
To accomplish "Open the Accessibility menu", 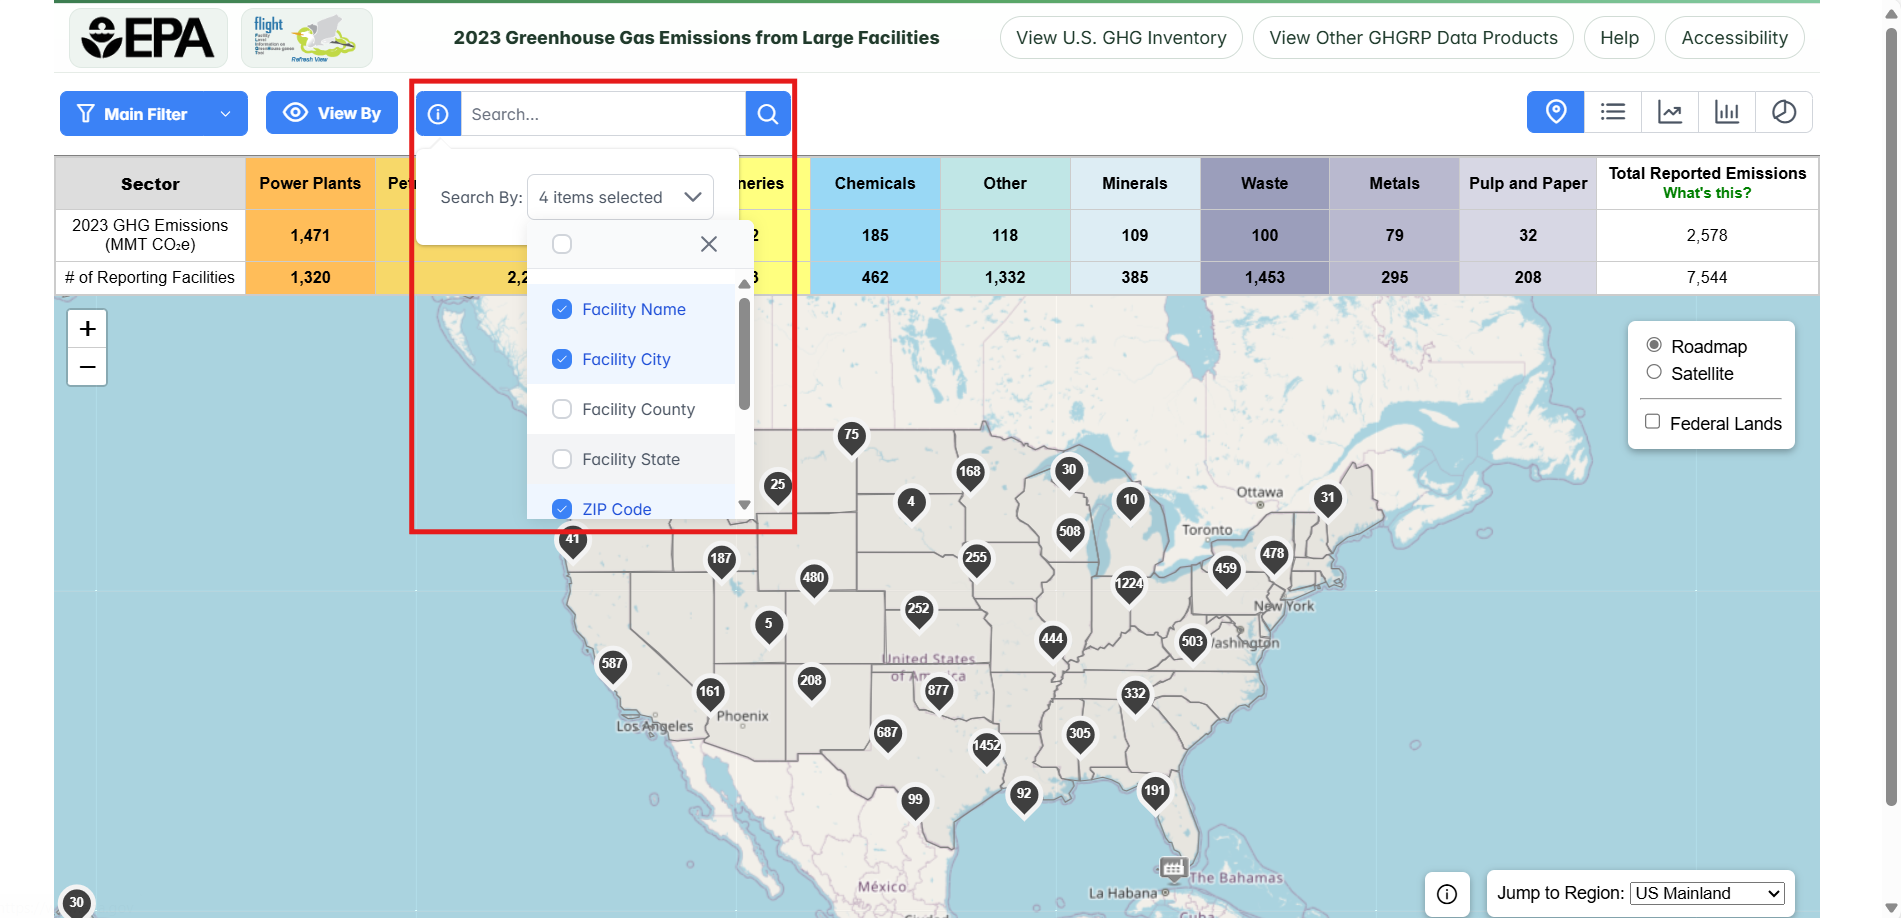I will pyautogui.click(x=1734, y=37).
